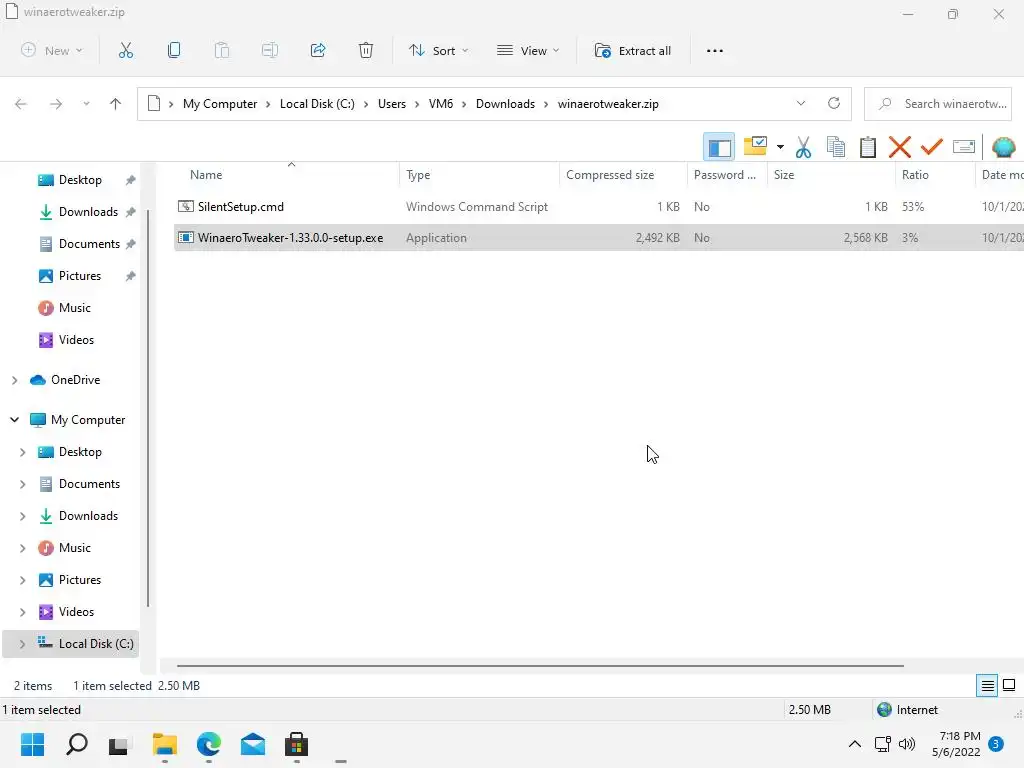
Task: Expand Pictures under My Computer
Action: [22, 580]
